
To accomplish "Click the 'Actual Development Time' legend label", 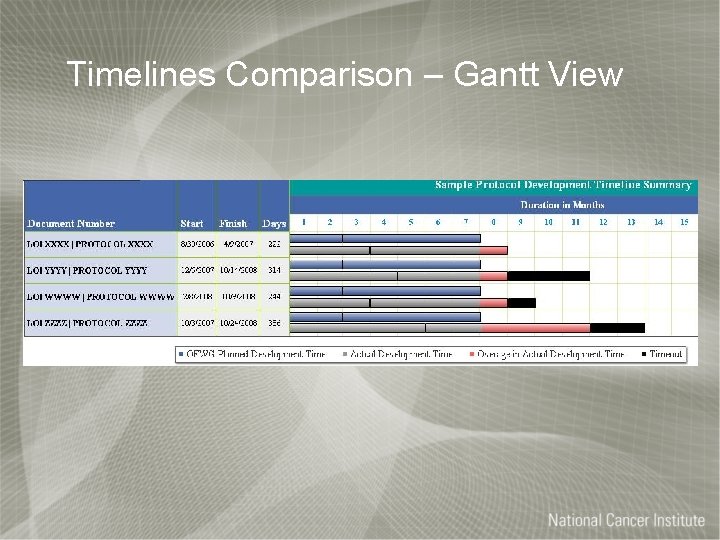I will [x=401, y=354].
